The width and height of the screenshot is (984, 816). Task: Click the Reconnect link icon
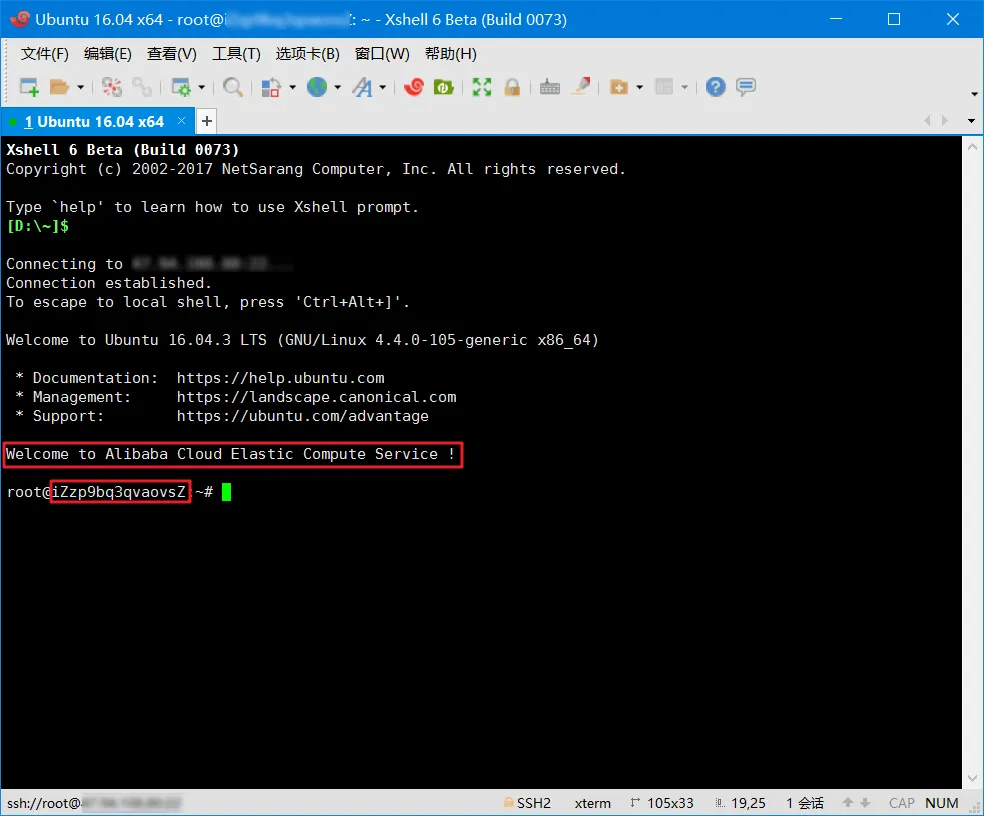point(142,87)
